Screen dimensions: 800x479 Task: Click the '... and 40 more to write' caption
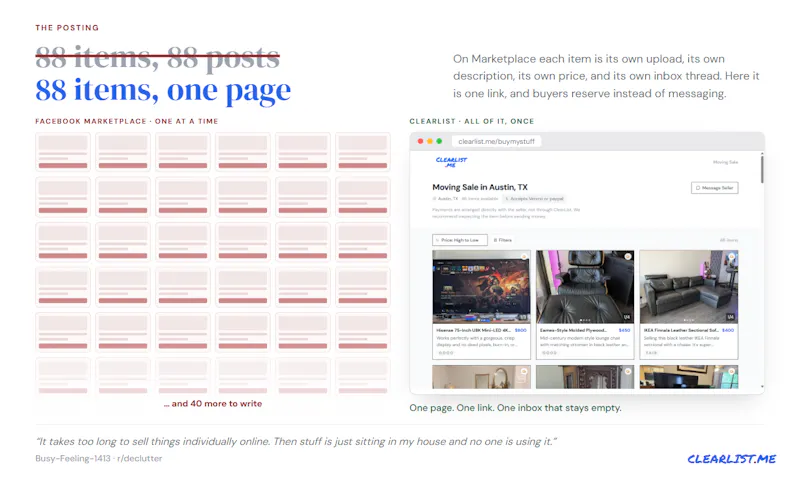point(213,404)
